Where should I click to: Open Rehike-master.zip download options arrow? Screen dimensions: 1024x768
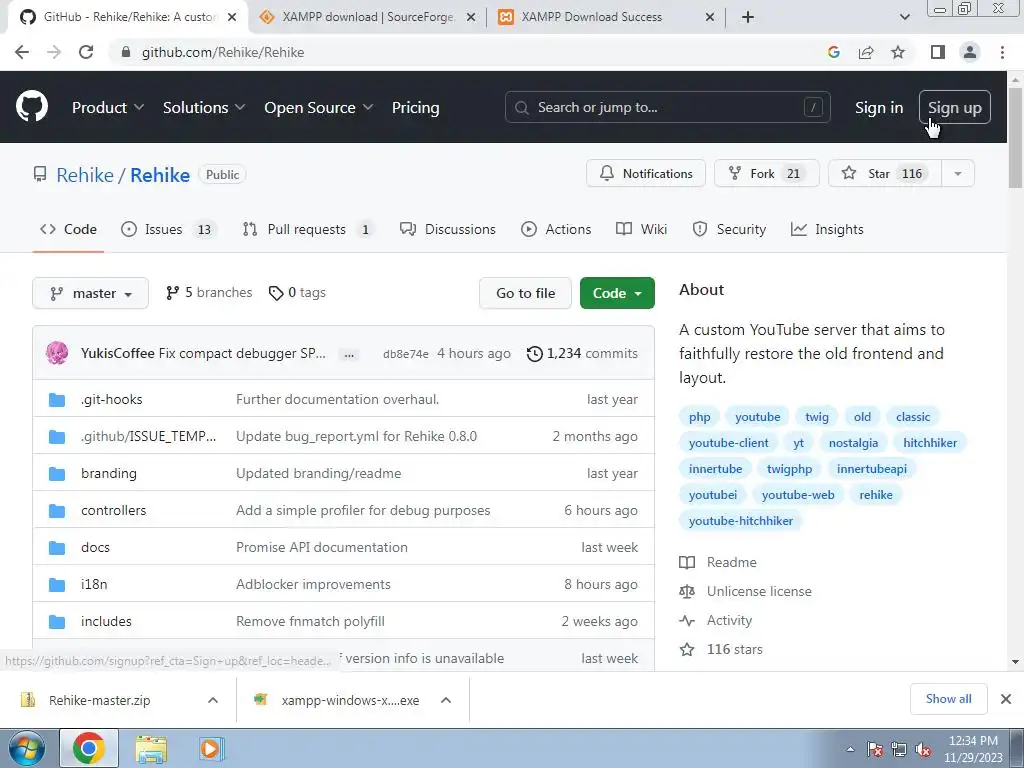tap(212, 700)
